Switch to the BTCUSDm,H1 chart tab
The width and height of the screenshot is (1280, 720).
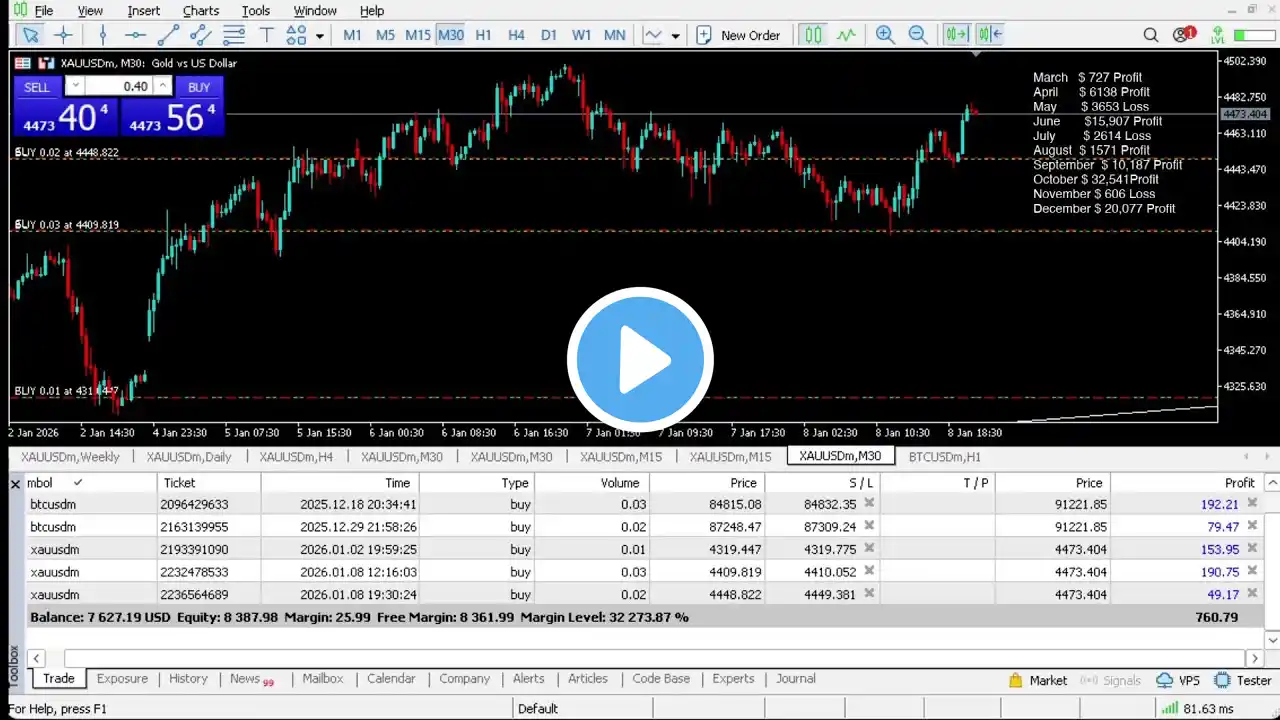pos(945,457)
